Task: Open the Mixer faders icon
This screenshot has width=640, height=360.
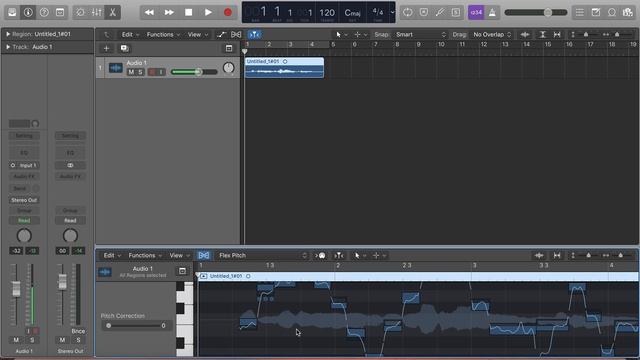Action: click(96, 12)
